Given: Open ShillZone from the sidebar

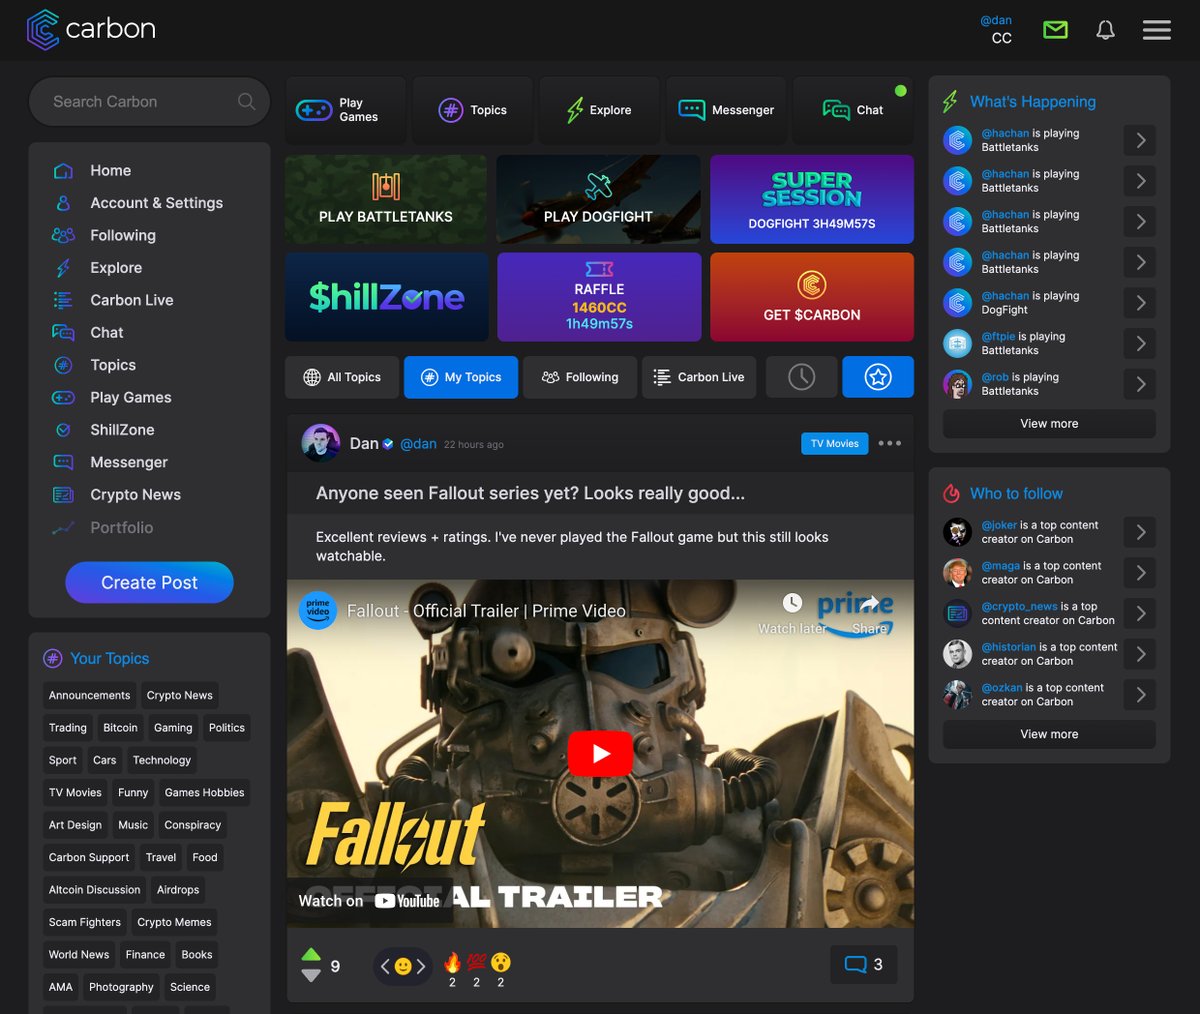Looking at the screenshot, I should coord(122,430).
